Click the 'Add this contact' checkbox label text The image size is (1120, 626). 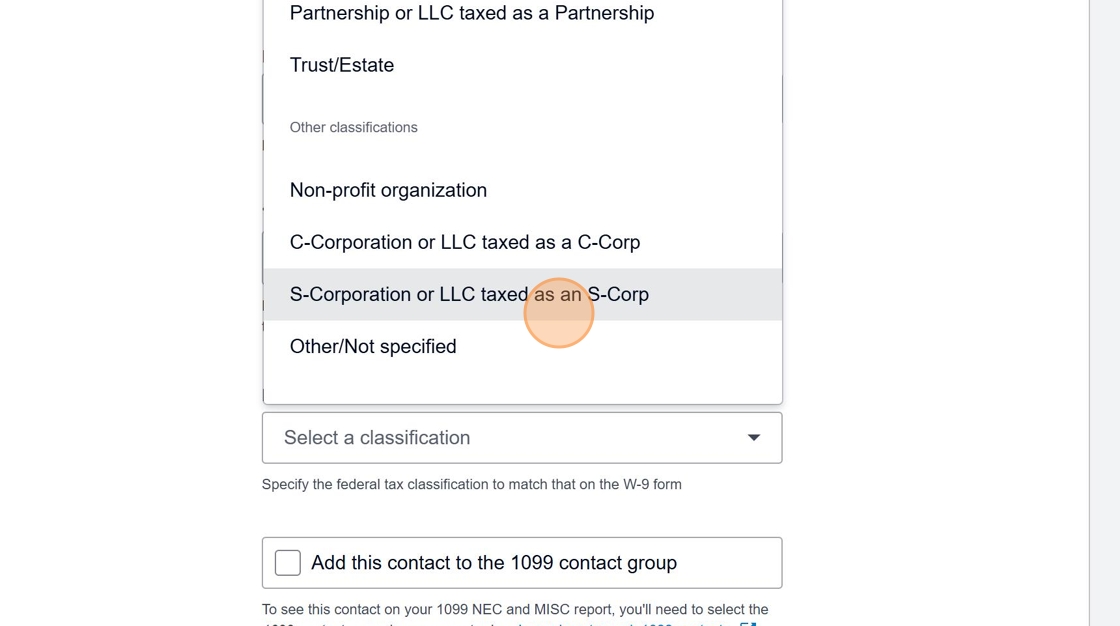point(494,563)
